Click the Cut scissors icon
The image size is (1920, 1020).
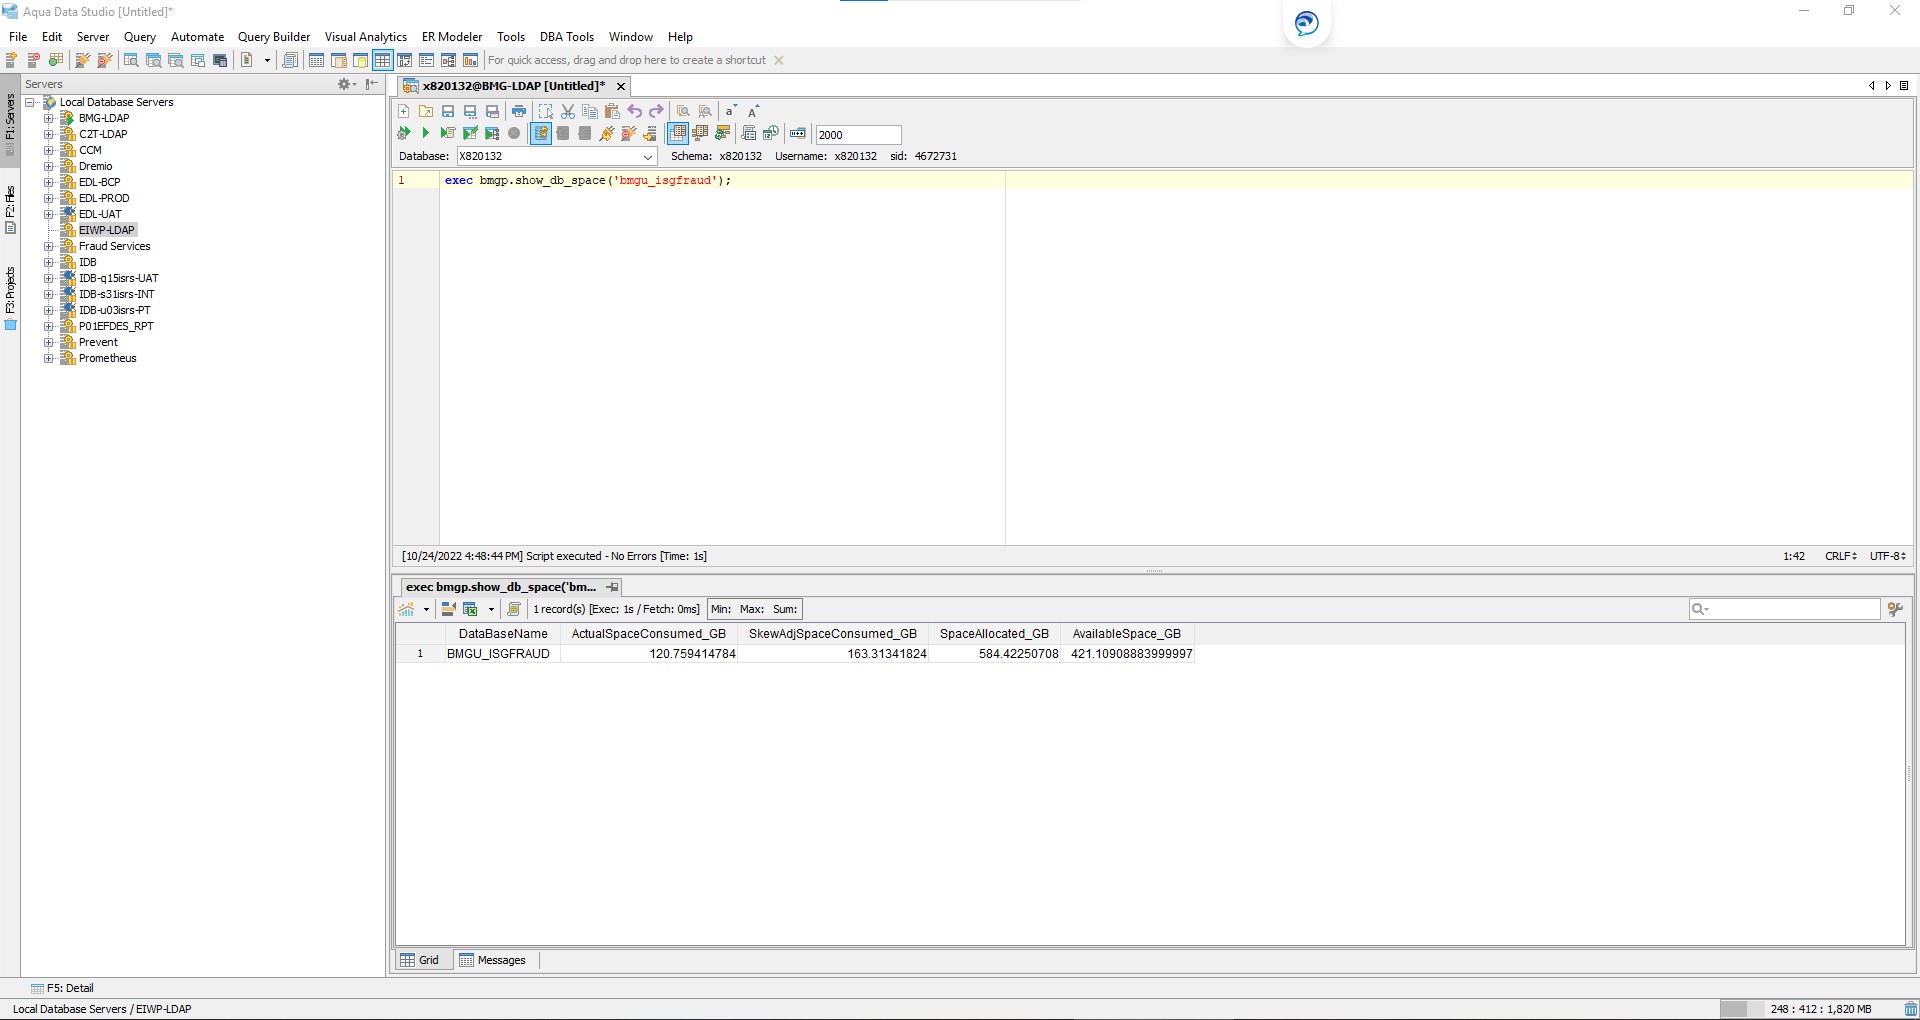pyautogui.click(x=568, y=111)
